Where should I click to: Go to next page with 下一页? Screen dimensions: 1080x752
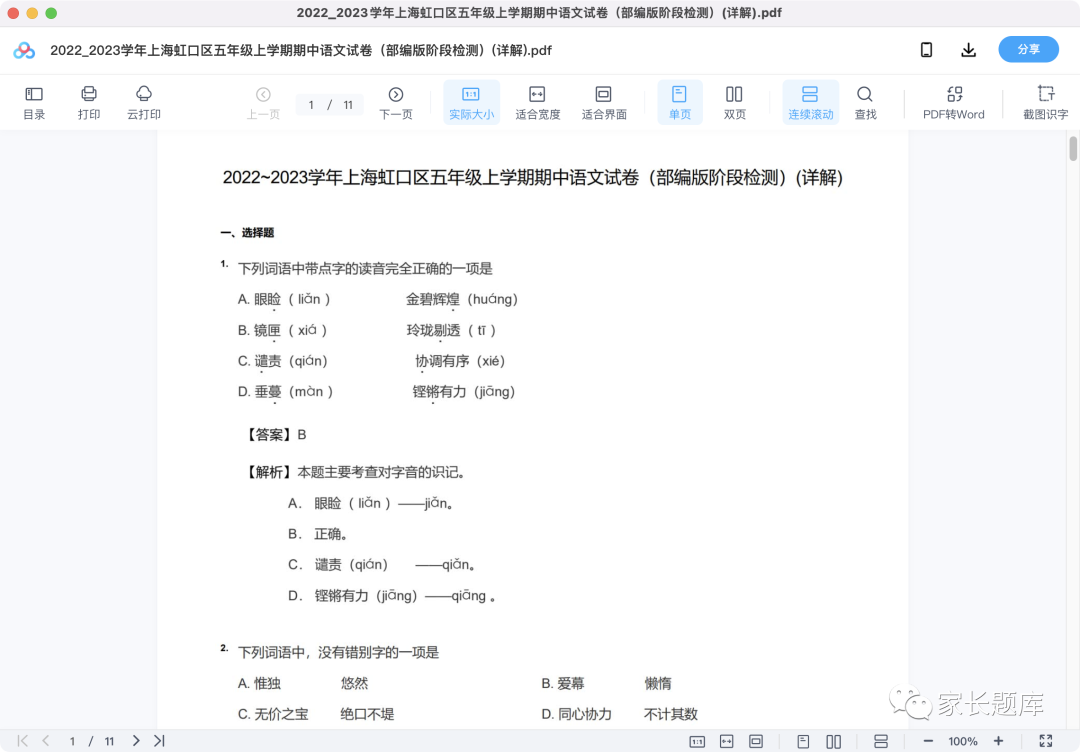click(x=395, y=103)
